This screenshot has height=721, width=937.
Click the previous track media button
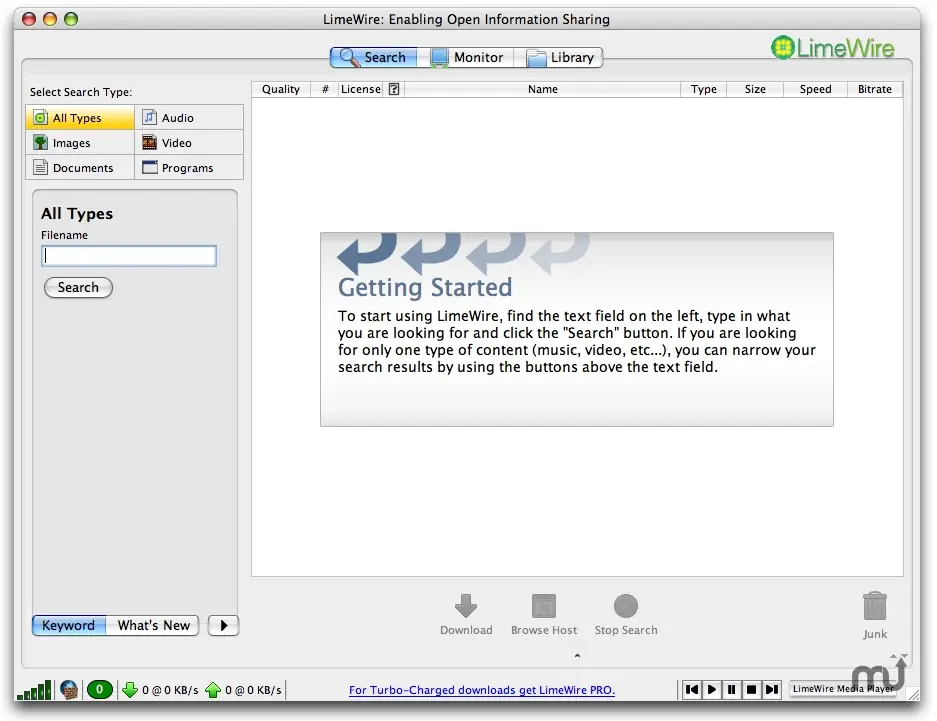(692, 689)
